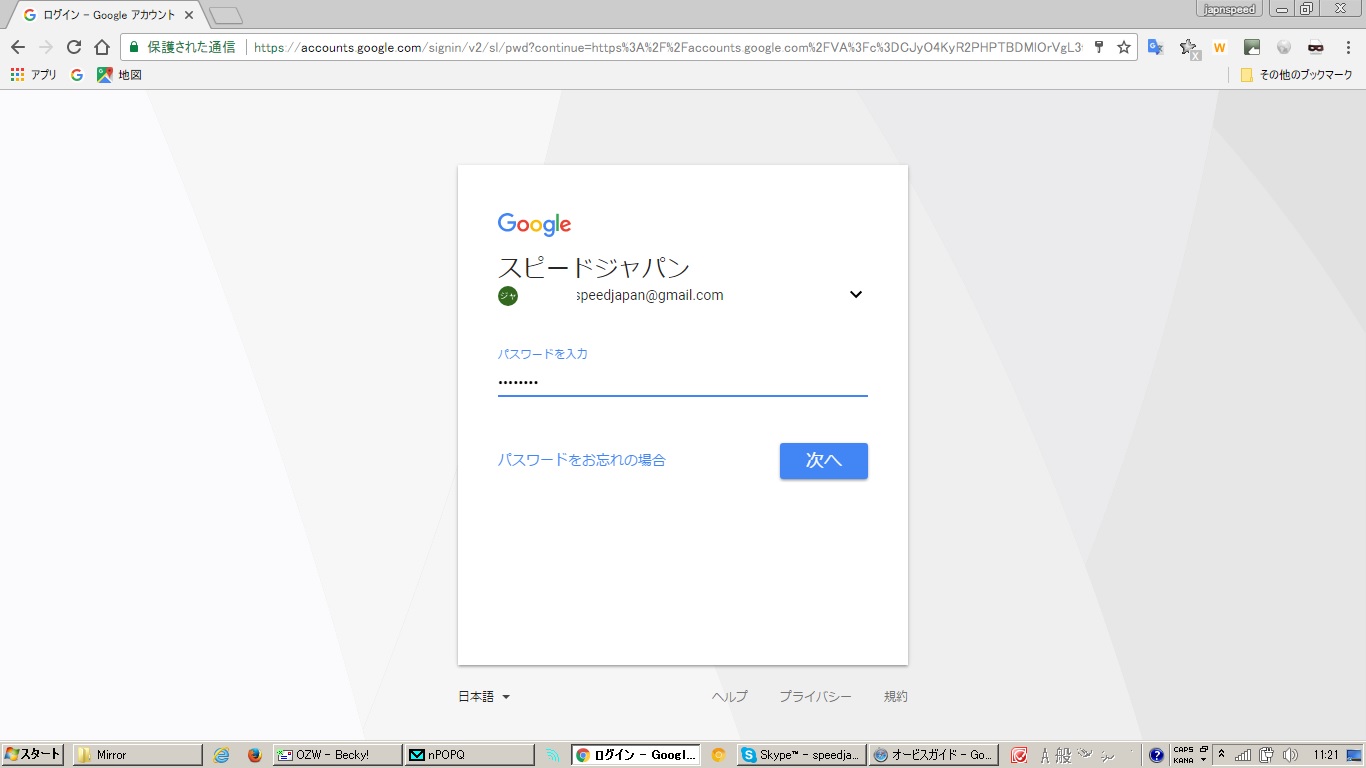This screenshot has width=1366, height=768.
Task: Click the IME 般 conversion mode icon
Action: pos(1063,755)
